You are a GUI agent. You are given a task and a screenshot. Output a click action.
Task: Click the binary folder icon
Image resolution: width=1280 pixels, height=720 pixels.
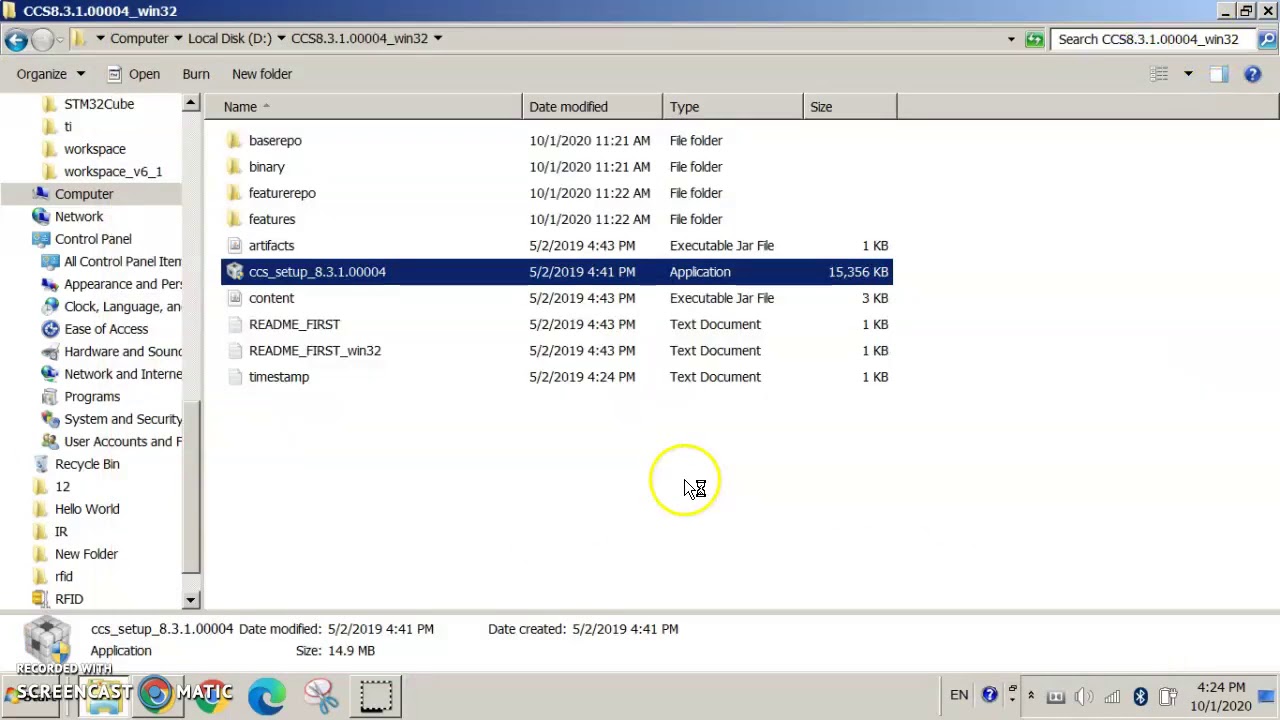point(235,167)
